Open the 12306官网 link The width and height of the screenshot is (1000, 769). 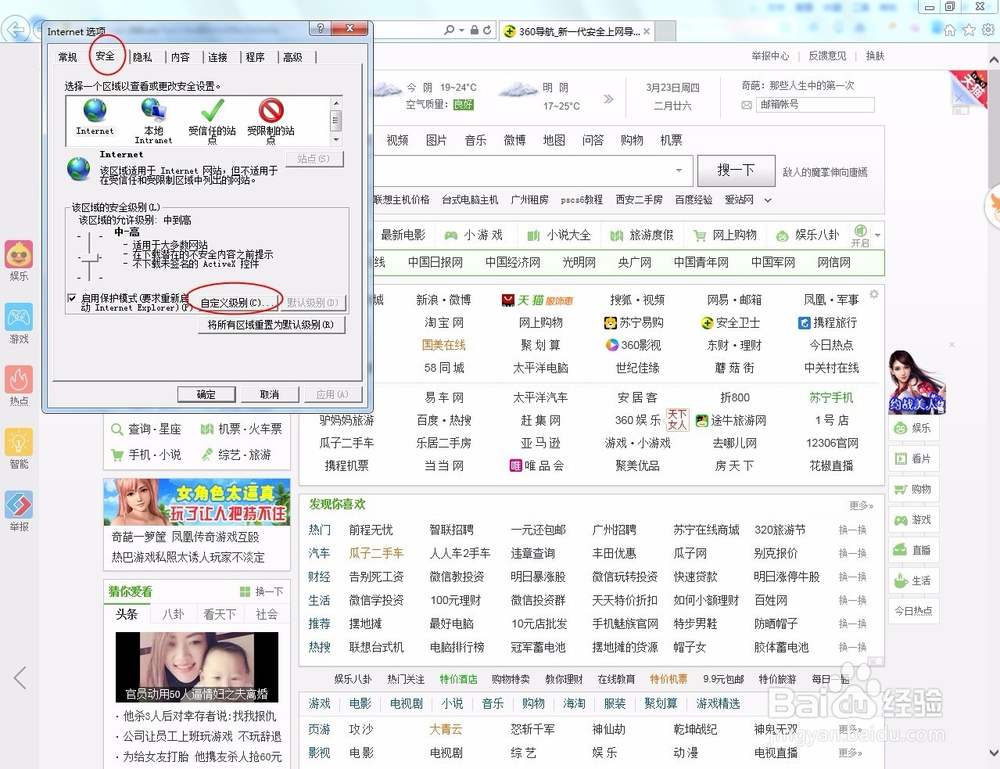tap(832, 443)
